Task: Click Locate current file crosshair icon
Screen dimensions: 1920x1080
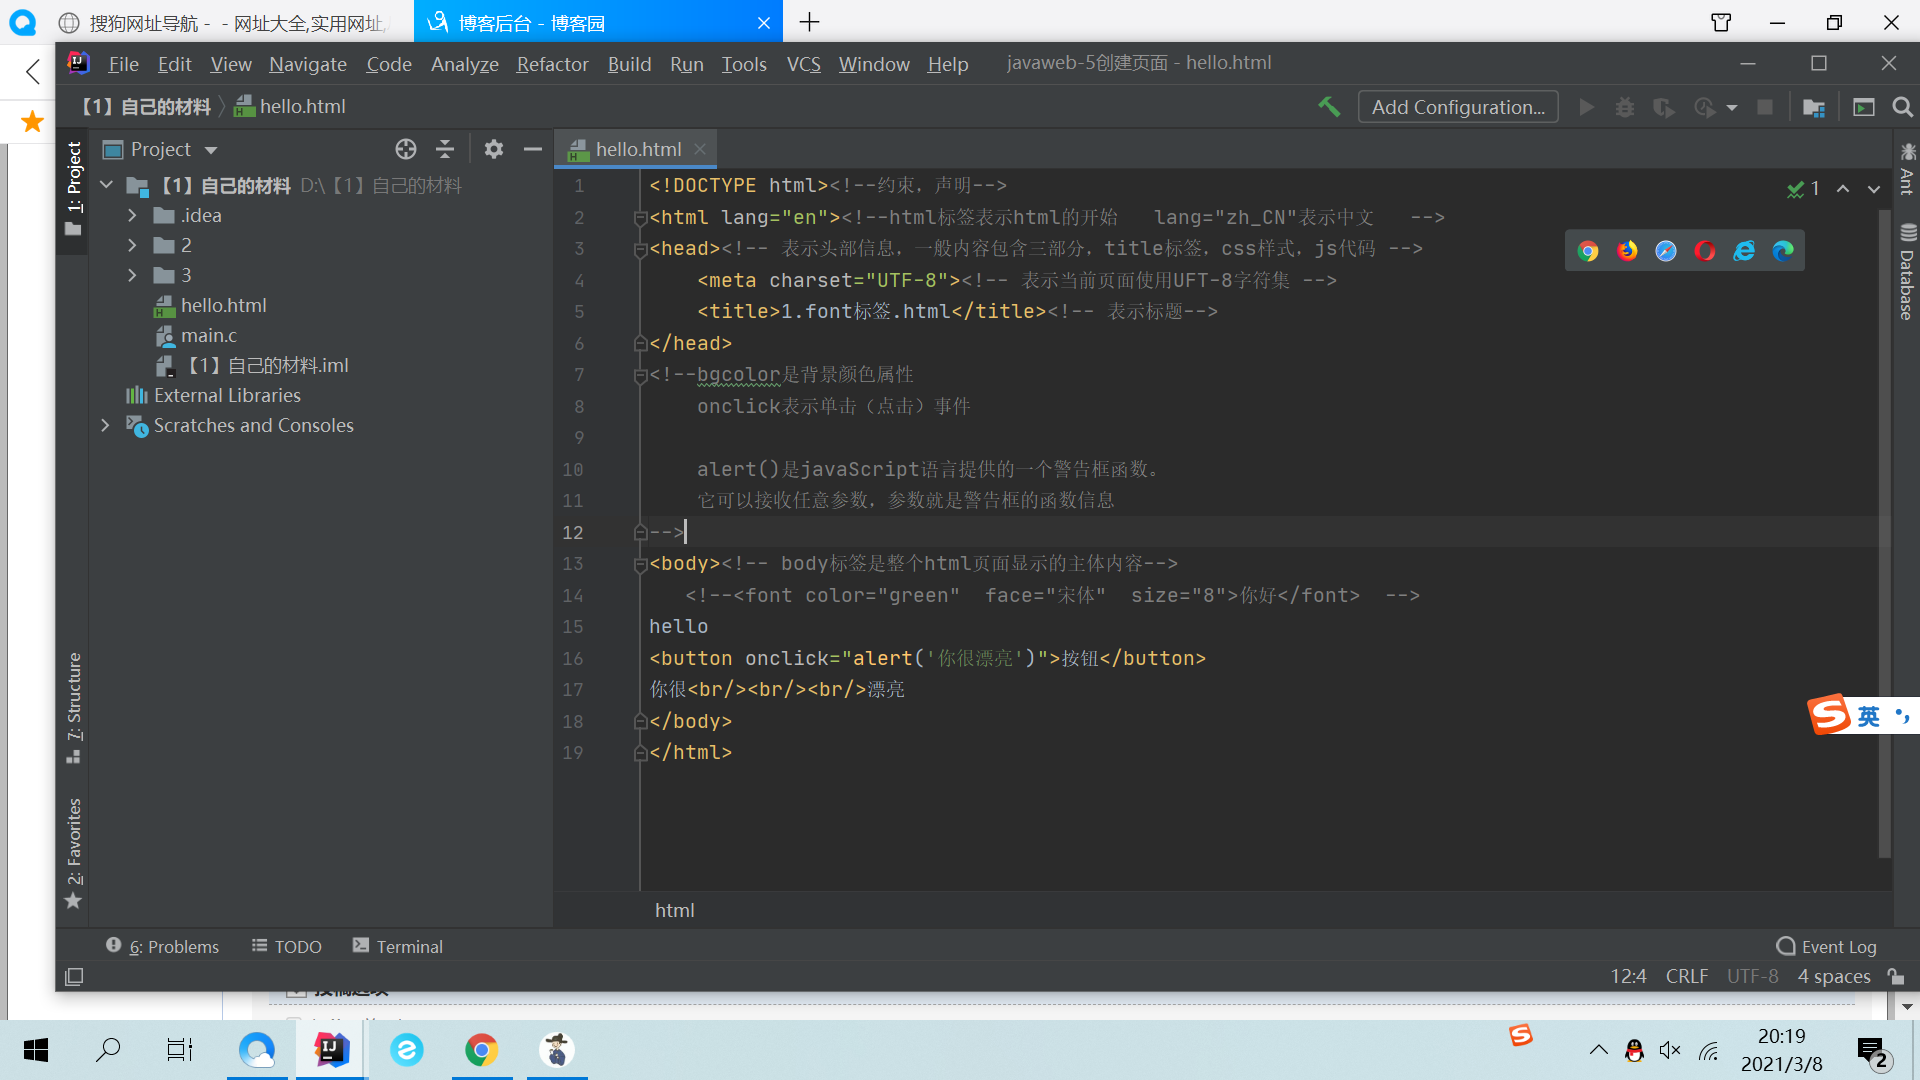Action: tap(405, 149)
